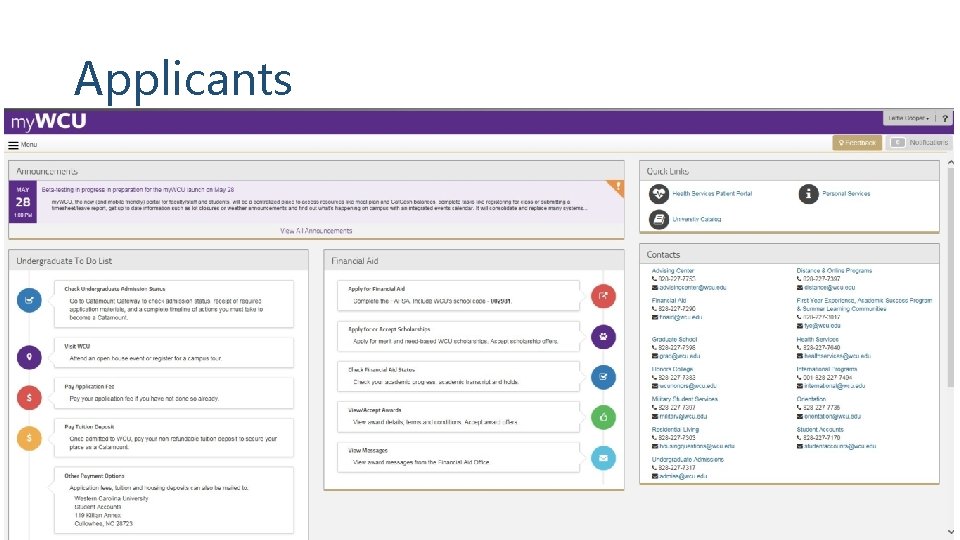
Task: Open the Visit WCU card
Action: click(174, 353)
